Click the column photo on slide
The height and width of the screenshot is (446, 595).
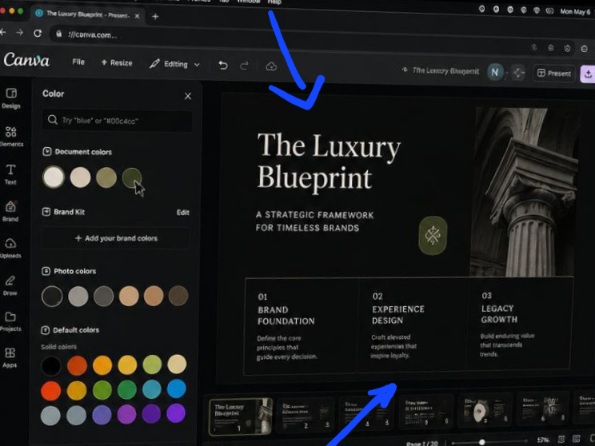pos(524,192)
